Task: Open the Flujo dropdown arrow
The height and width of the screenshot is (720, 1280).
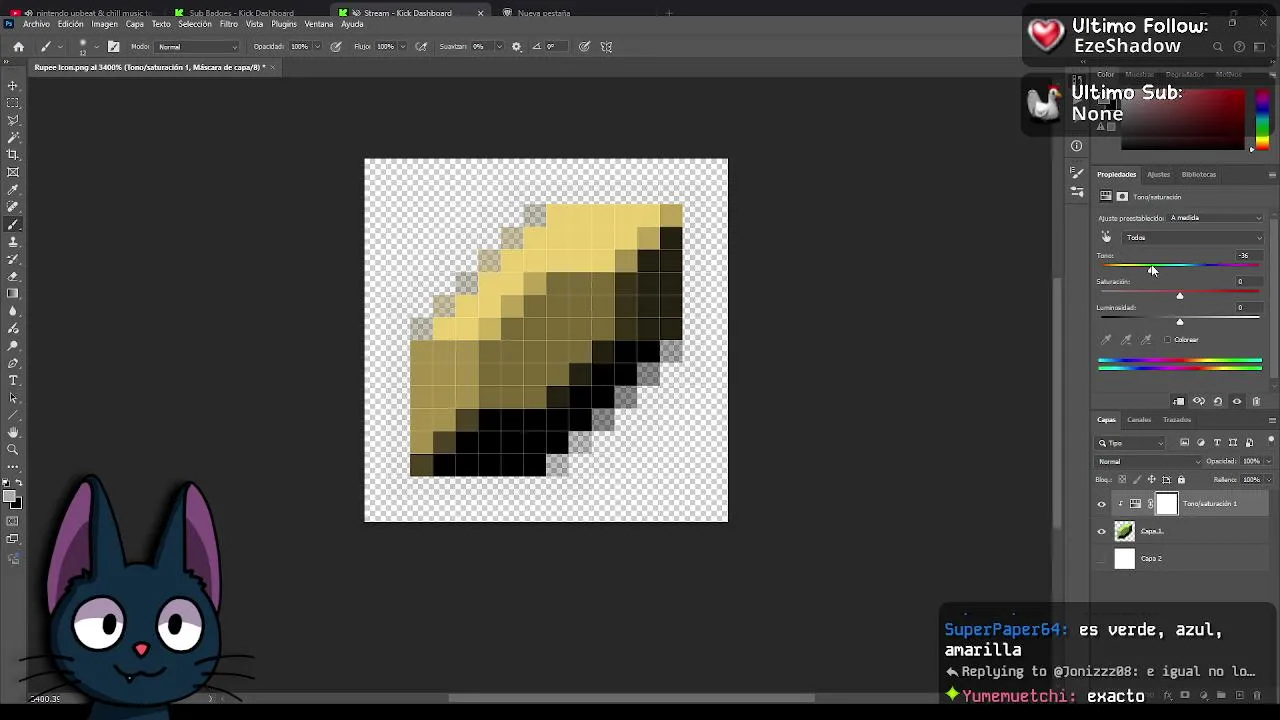Action: [x=404, y=47]
